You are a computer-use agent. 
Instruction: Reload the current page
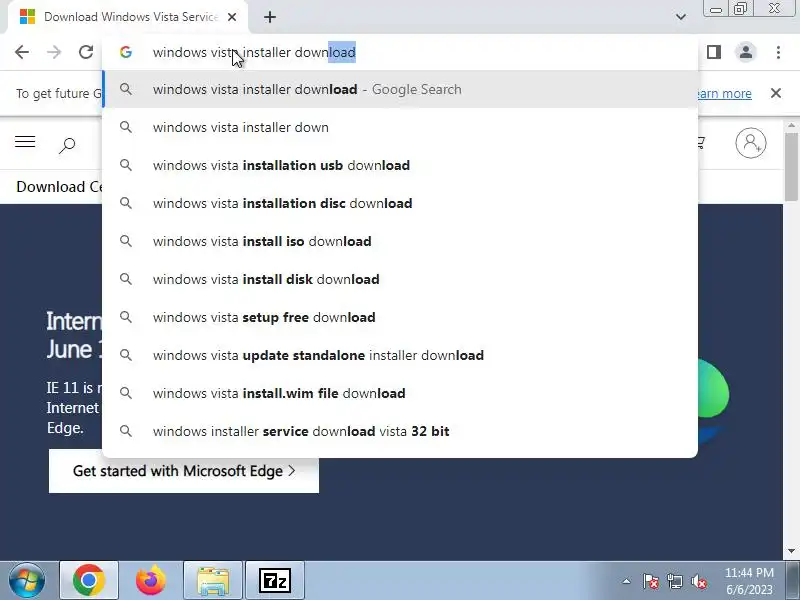click(86, 52)
